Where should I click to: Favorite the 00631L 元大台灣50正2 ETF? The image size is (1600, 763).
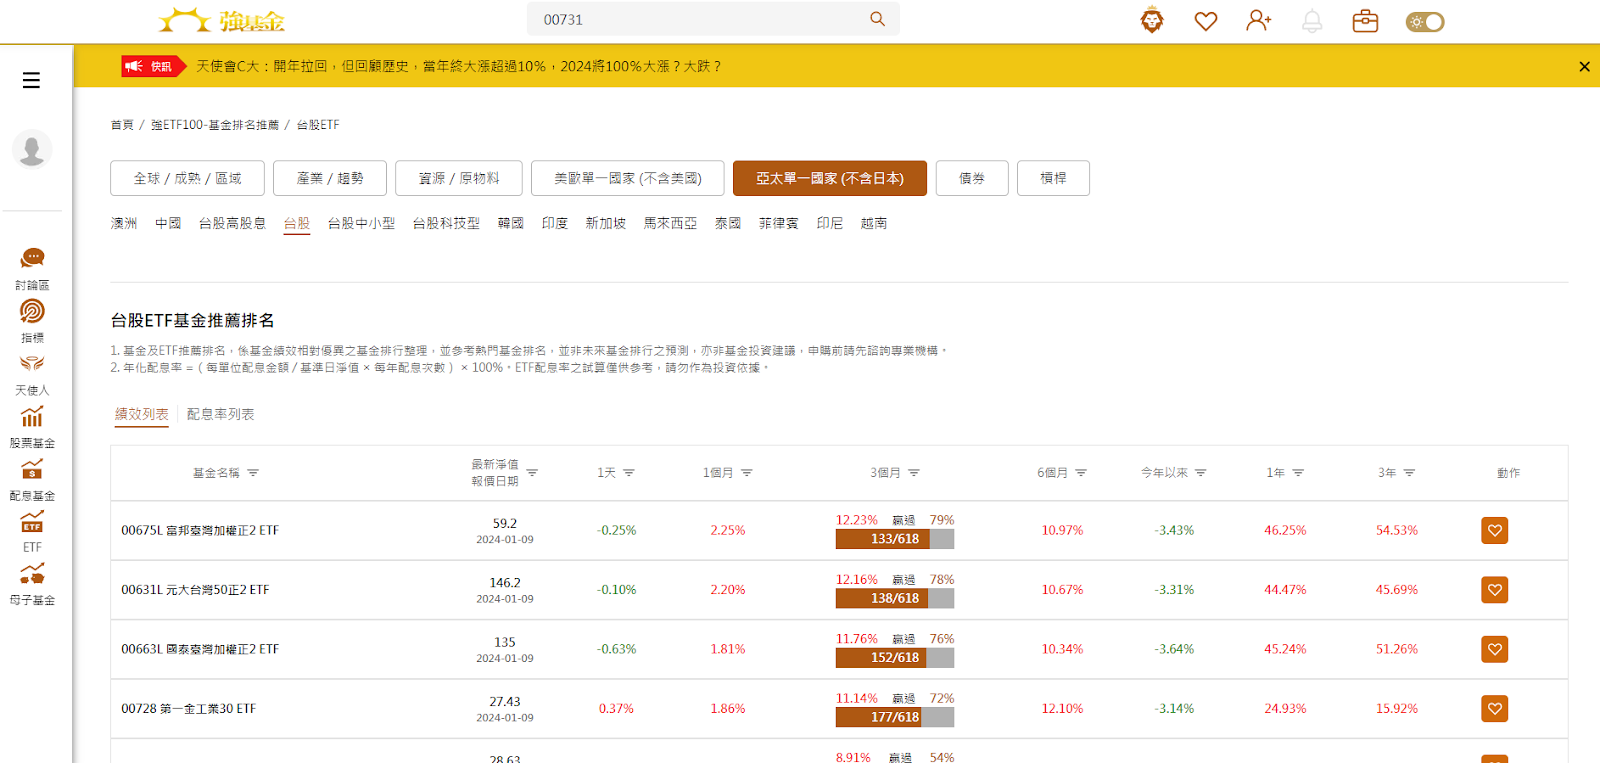point(1495,590)
